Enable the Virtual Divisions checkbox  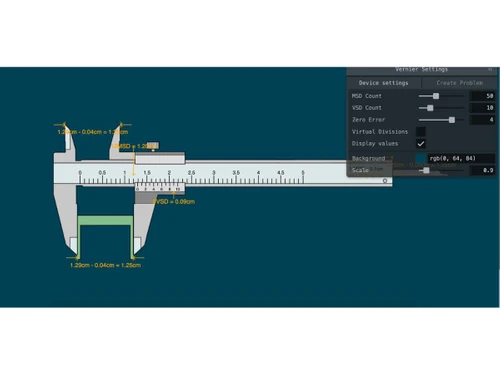click(x=421, y=132)
